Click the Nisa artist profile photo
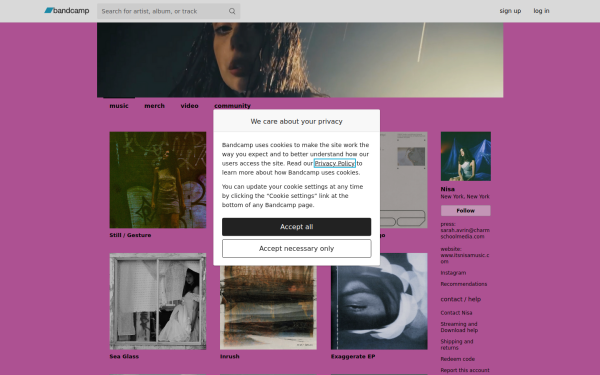 pos(466,156)
